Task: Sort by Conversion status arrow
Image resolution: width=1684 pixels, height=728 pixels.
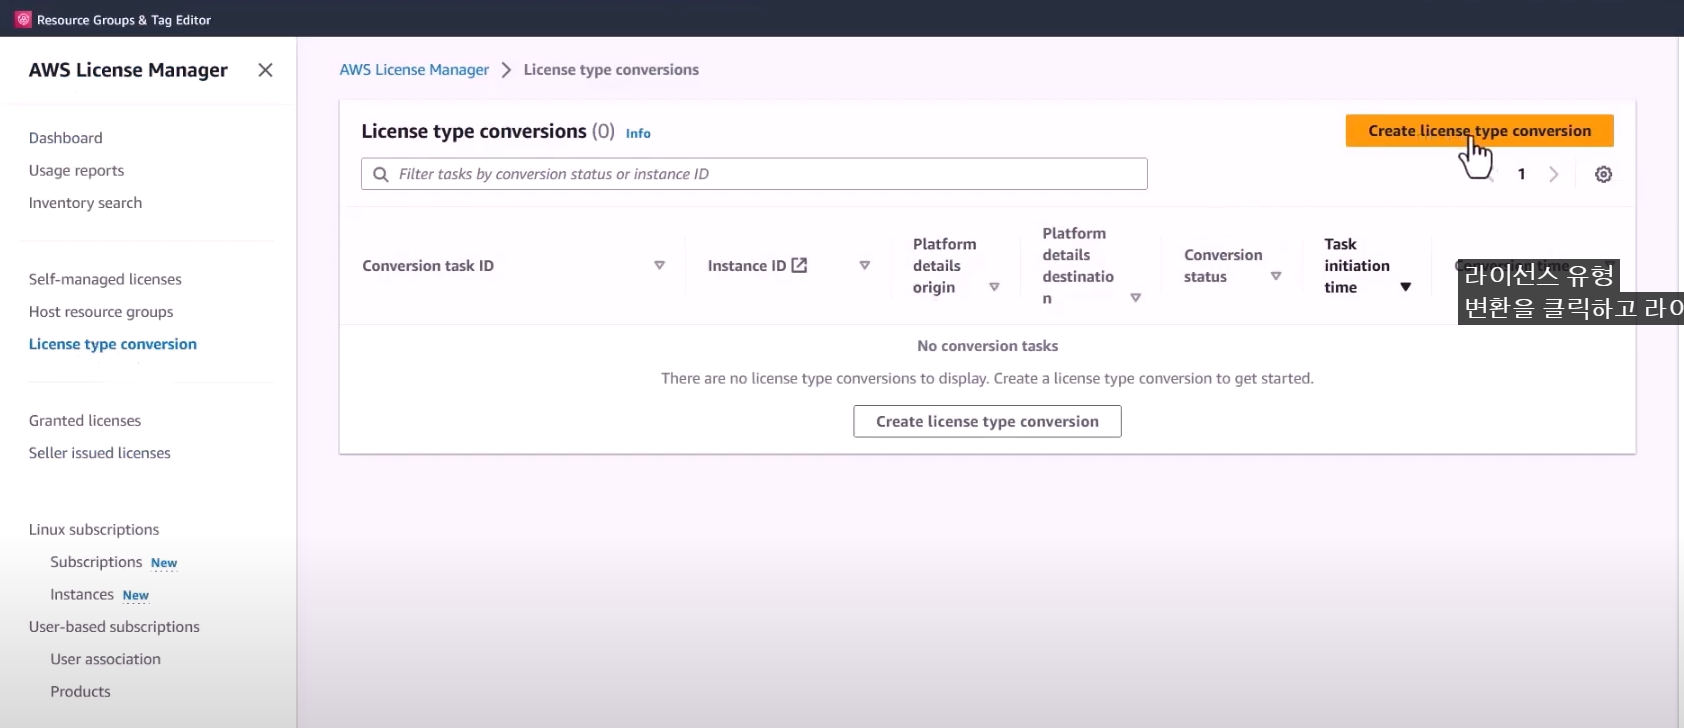Action: pos(1276,276)
